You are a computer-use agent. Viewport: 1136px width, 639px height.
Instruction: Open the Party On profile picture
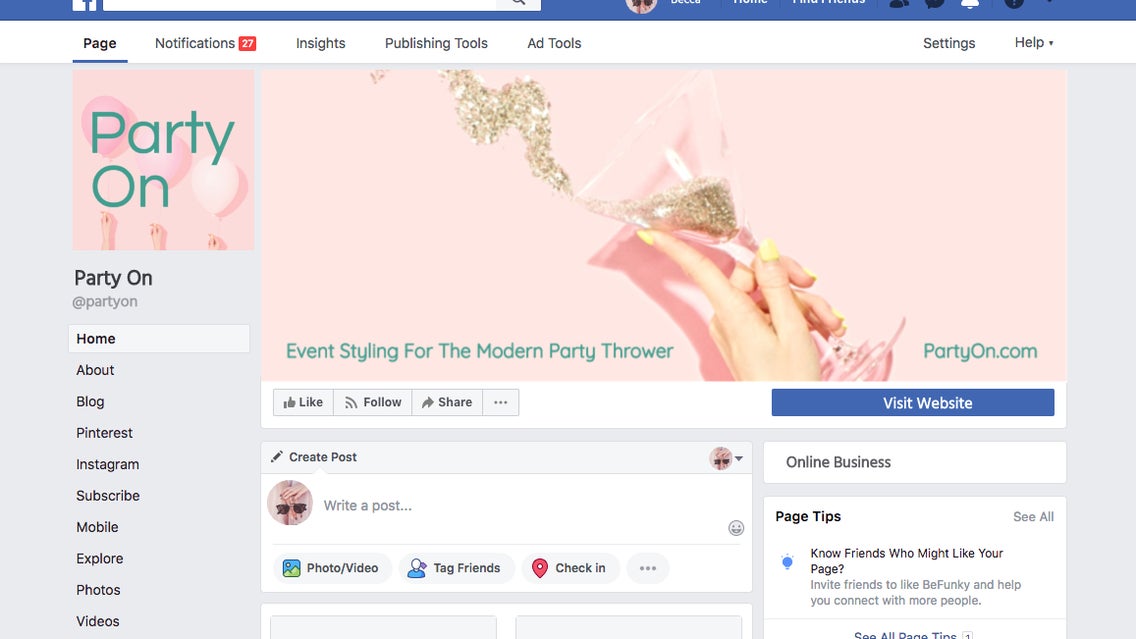click(163, 160)
